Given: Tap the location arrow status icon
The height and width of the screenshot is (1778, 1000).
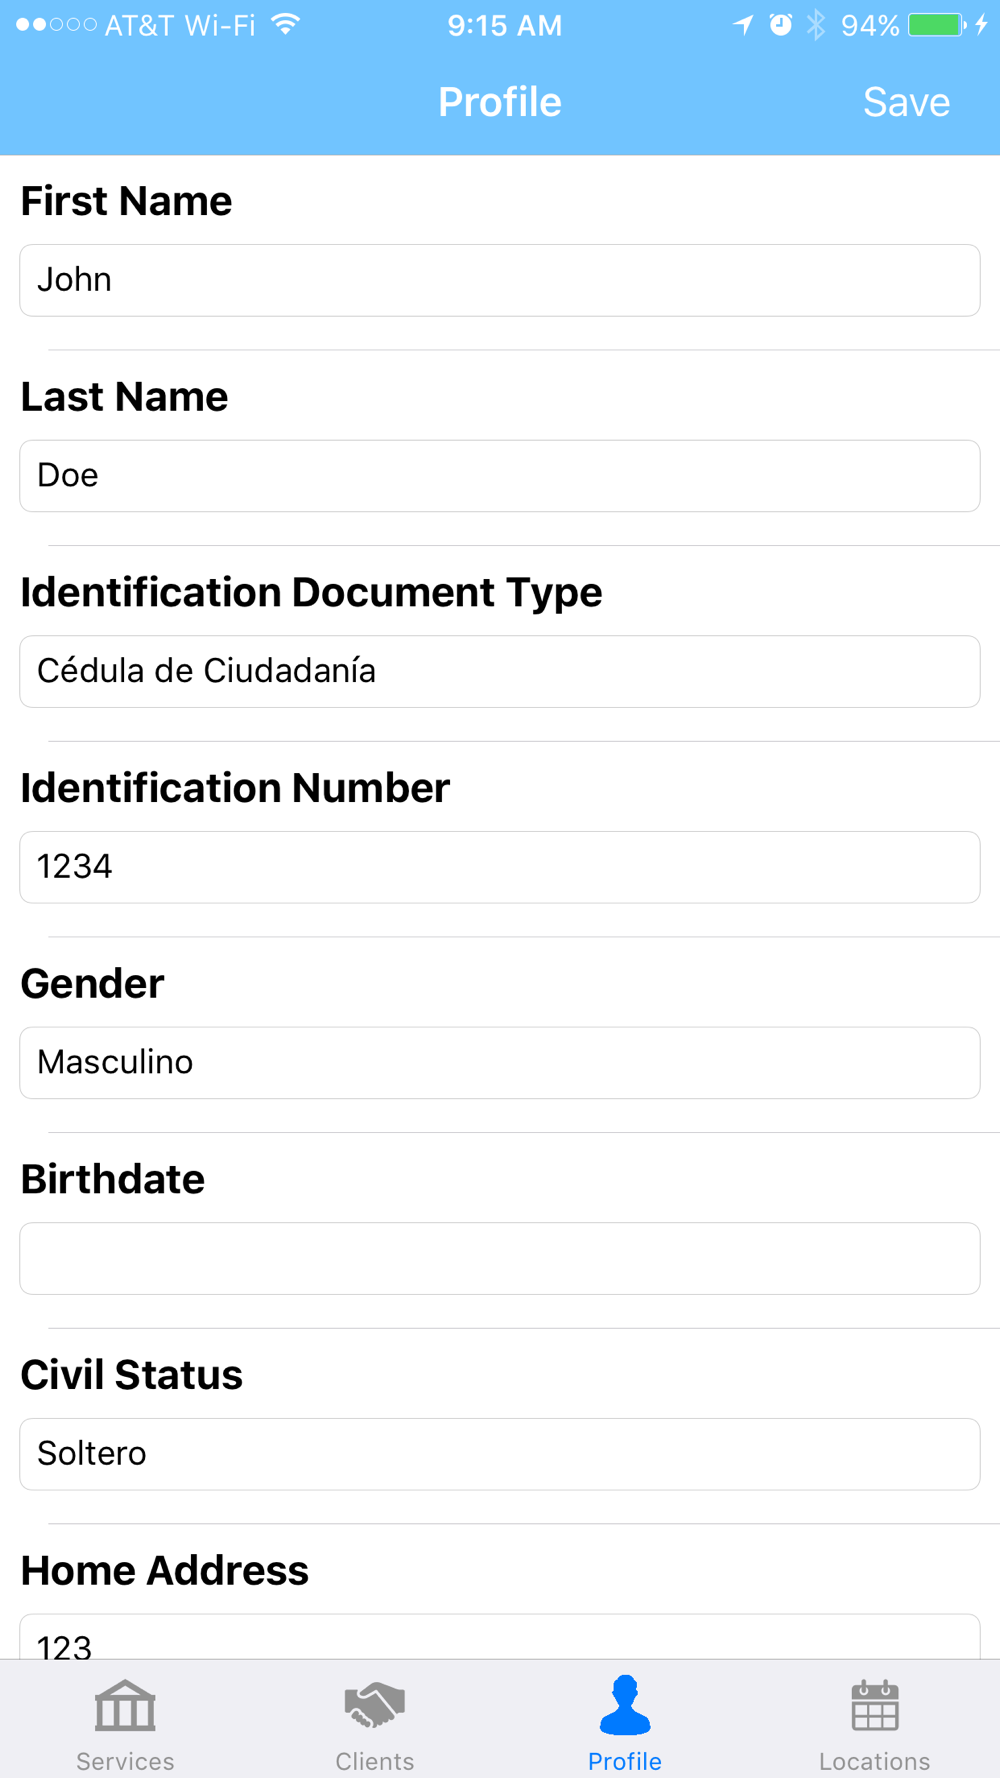Looking at the screenshot, I should click(743, 25).
